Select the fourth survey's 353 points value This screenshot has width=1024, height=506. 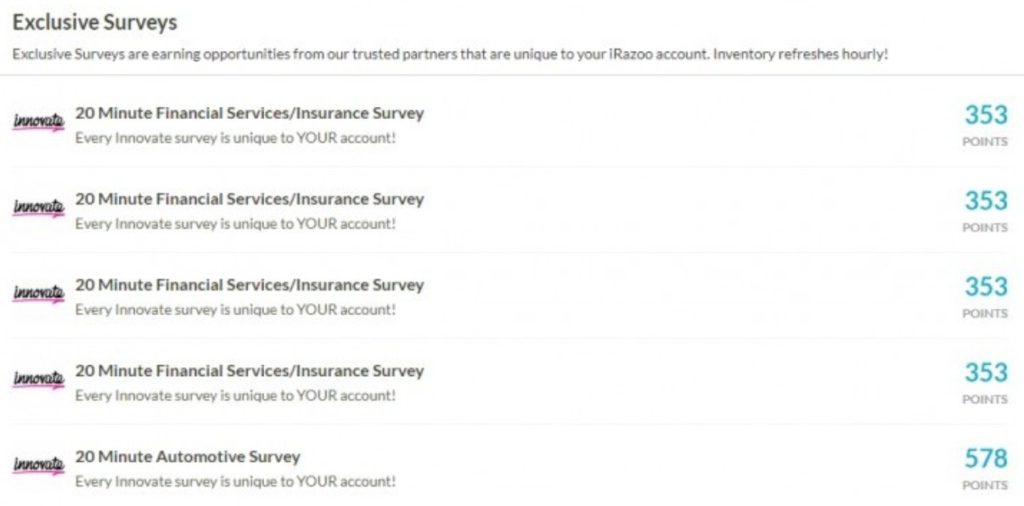986,372
